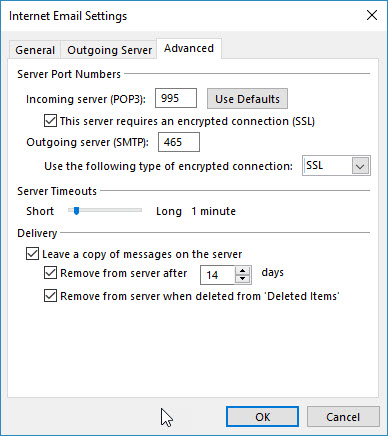Close the Internet Email Settings dialog

pos(372,15)
